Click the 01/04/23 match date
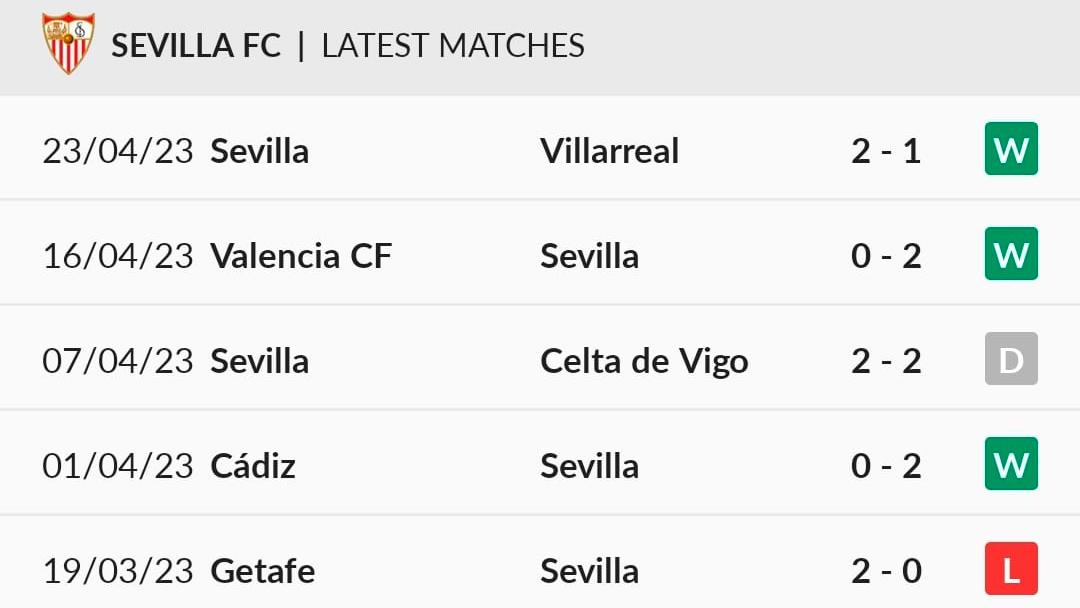 tap(118, 466)
